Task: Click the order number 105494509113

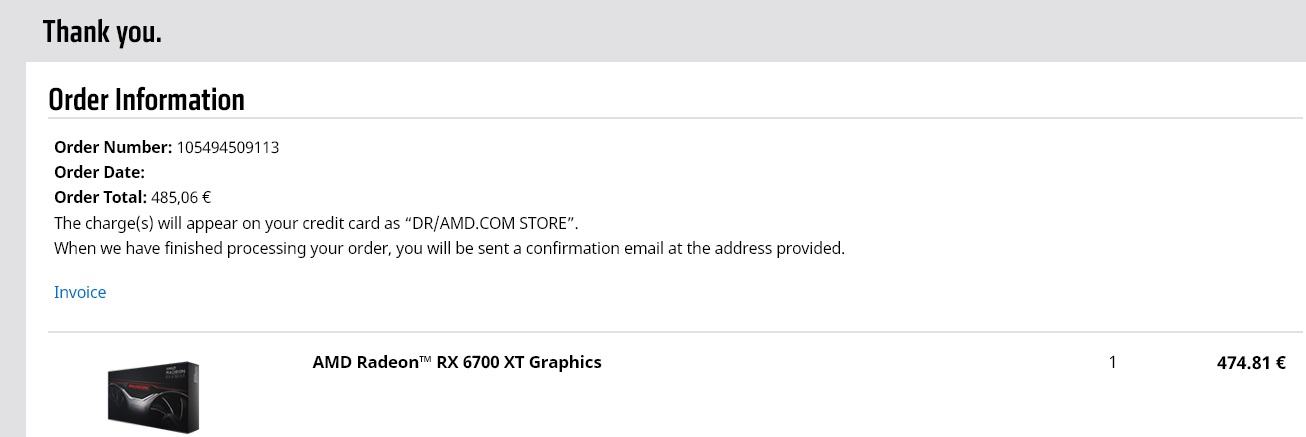Action: 228,147
